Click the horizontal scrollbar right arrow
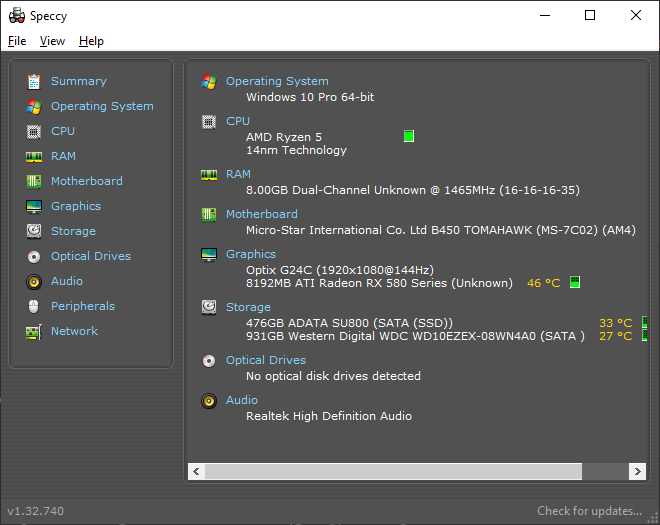The image size is (660, 525). (x=637, y=472)
